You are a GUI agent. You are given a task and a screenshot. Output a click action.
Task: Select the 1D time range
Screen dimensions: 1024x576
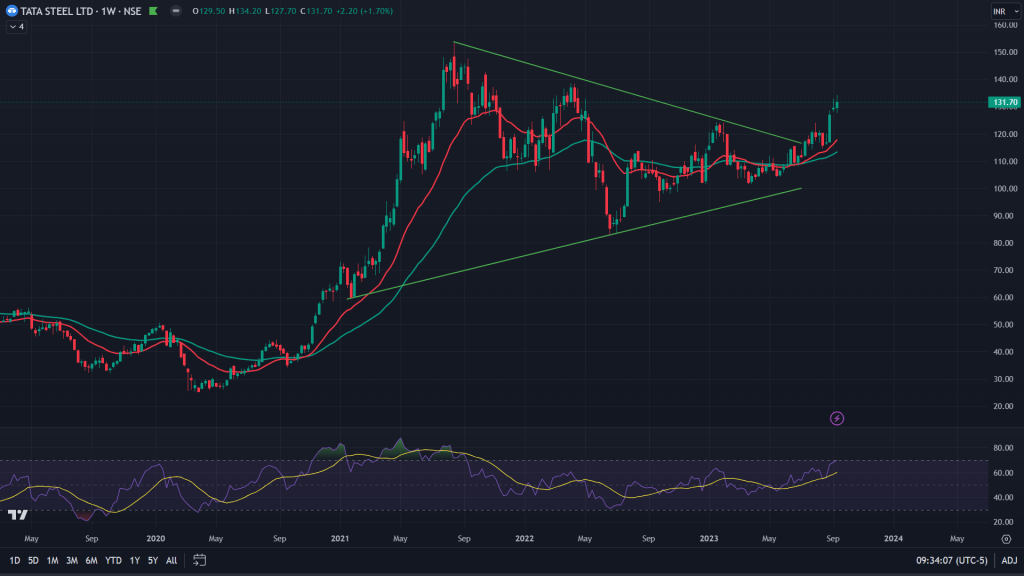pos(15,560)
